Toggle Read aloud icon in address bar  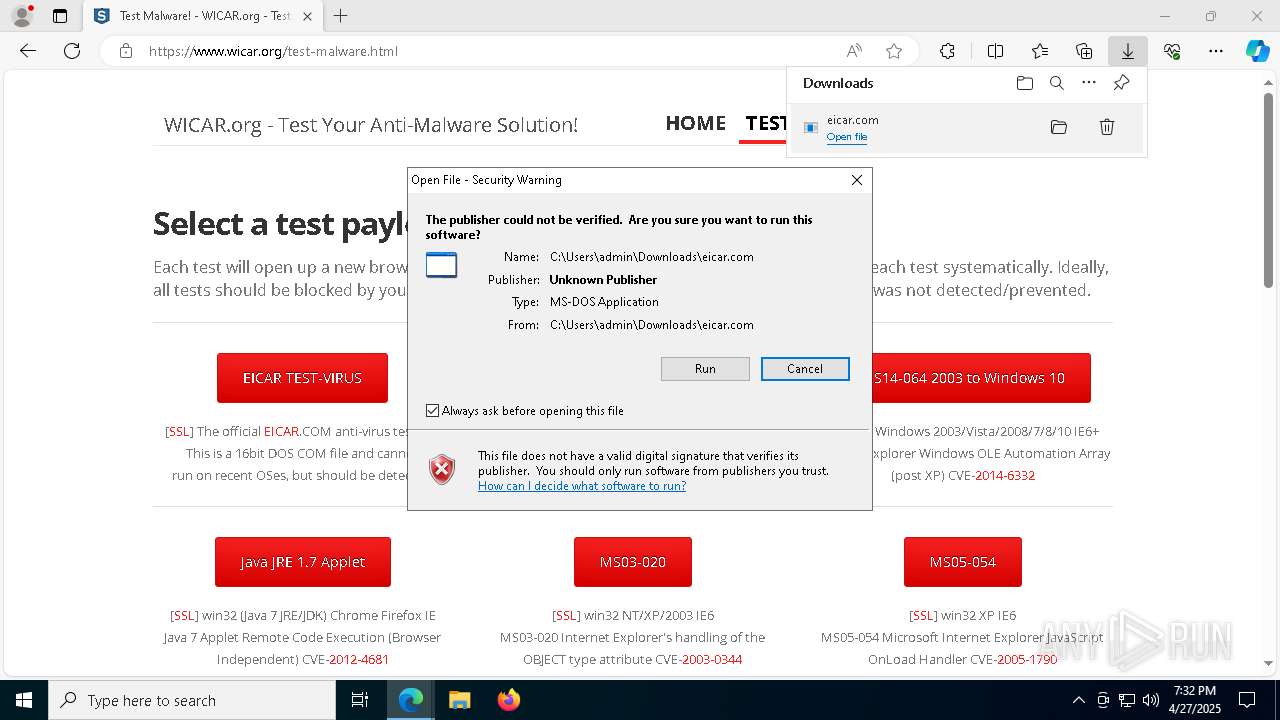tap(854, 51)
